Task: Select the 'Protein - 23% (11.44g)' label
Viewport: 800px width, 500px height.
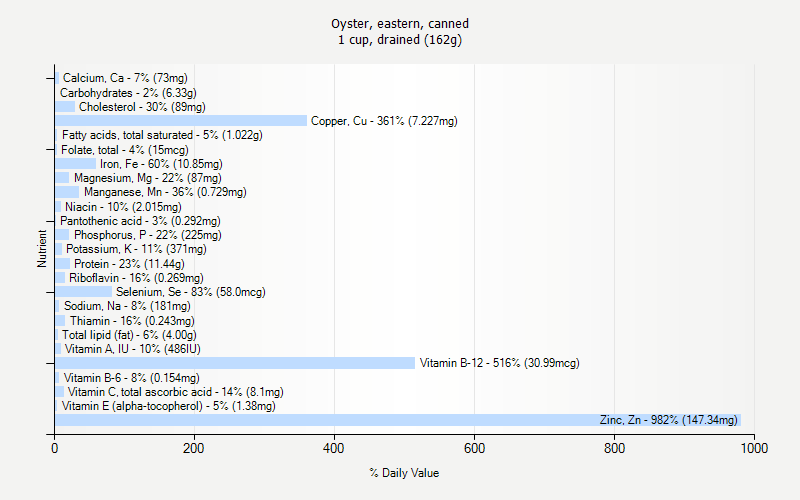Action: tap(129, 264)
